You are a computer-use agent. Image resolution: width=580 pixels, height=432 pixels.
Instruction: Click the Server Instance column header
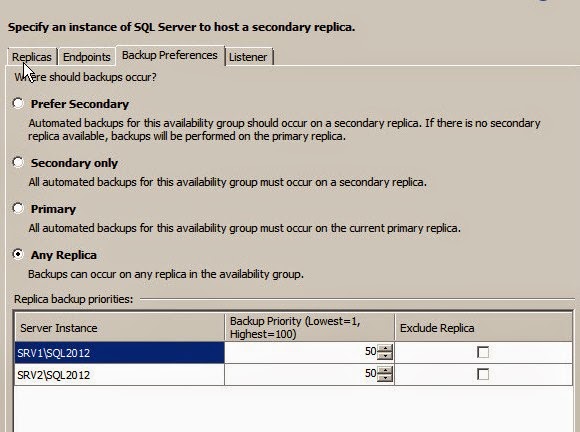pyautogui.click(x=120, y=328)
